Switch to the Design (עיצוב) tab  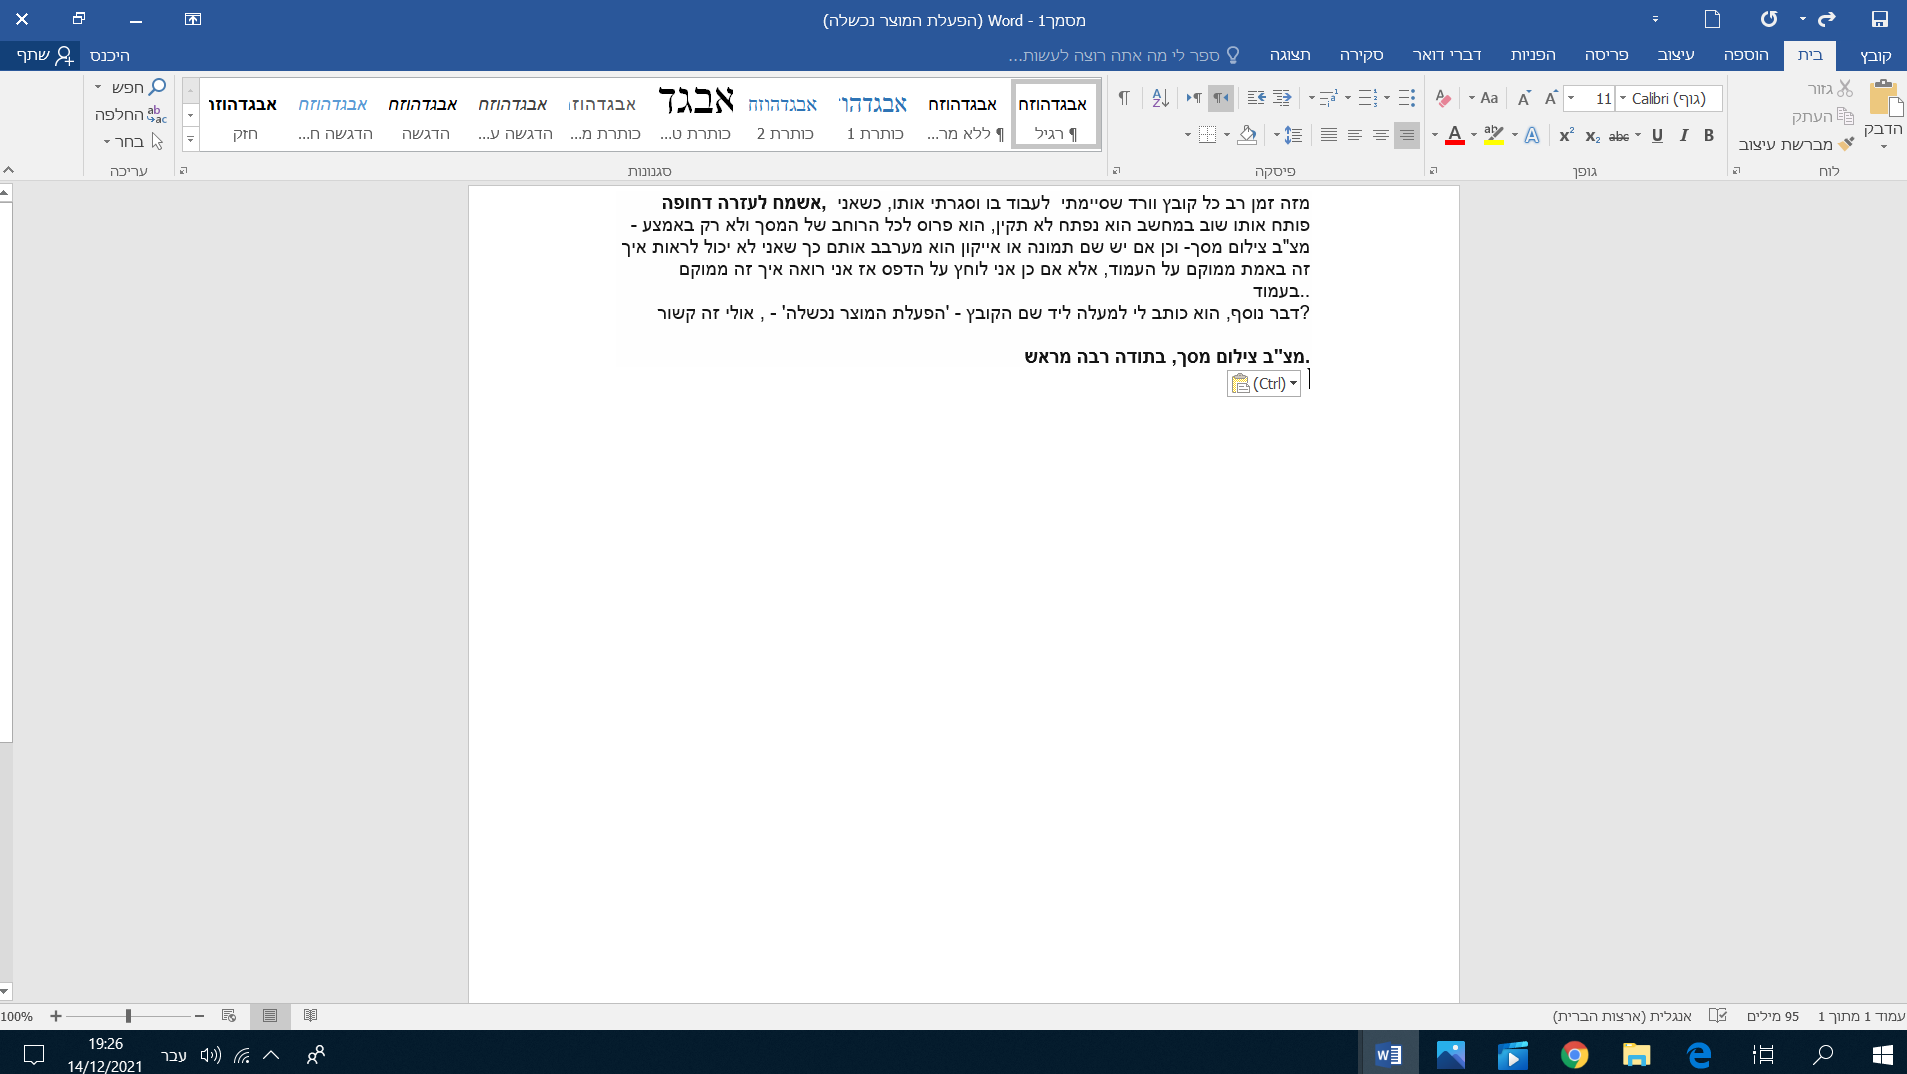pos(1675,55)
